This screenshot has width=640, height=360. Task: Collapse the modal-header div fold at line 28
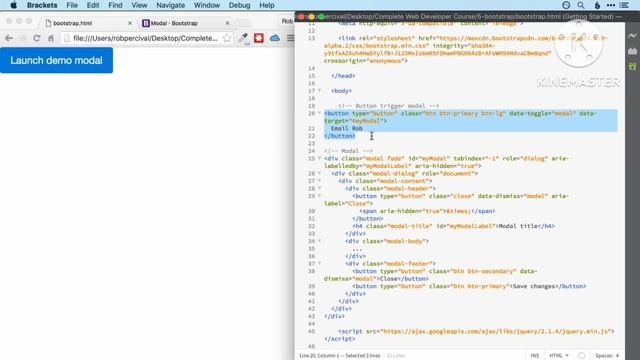click(x=320, y=189)
